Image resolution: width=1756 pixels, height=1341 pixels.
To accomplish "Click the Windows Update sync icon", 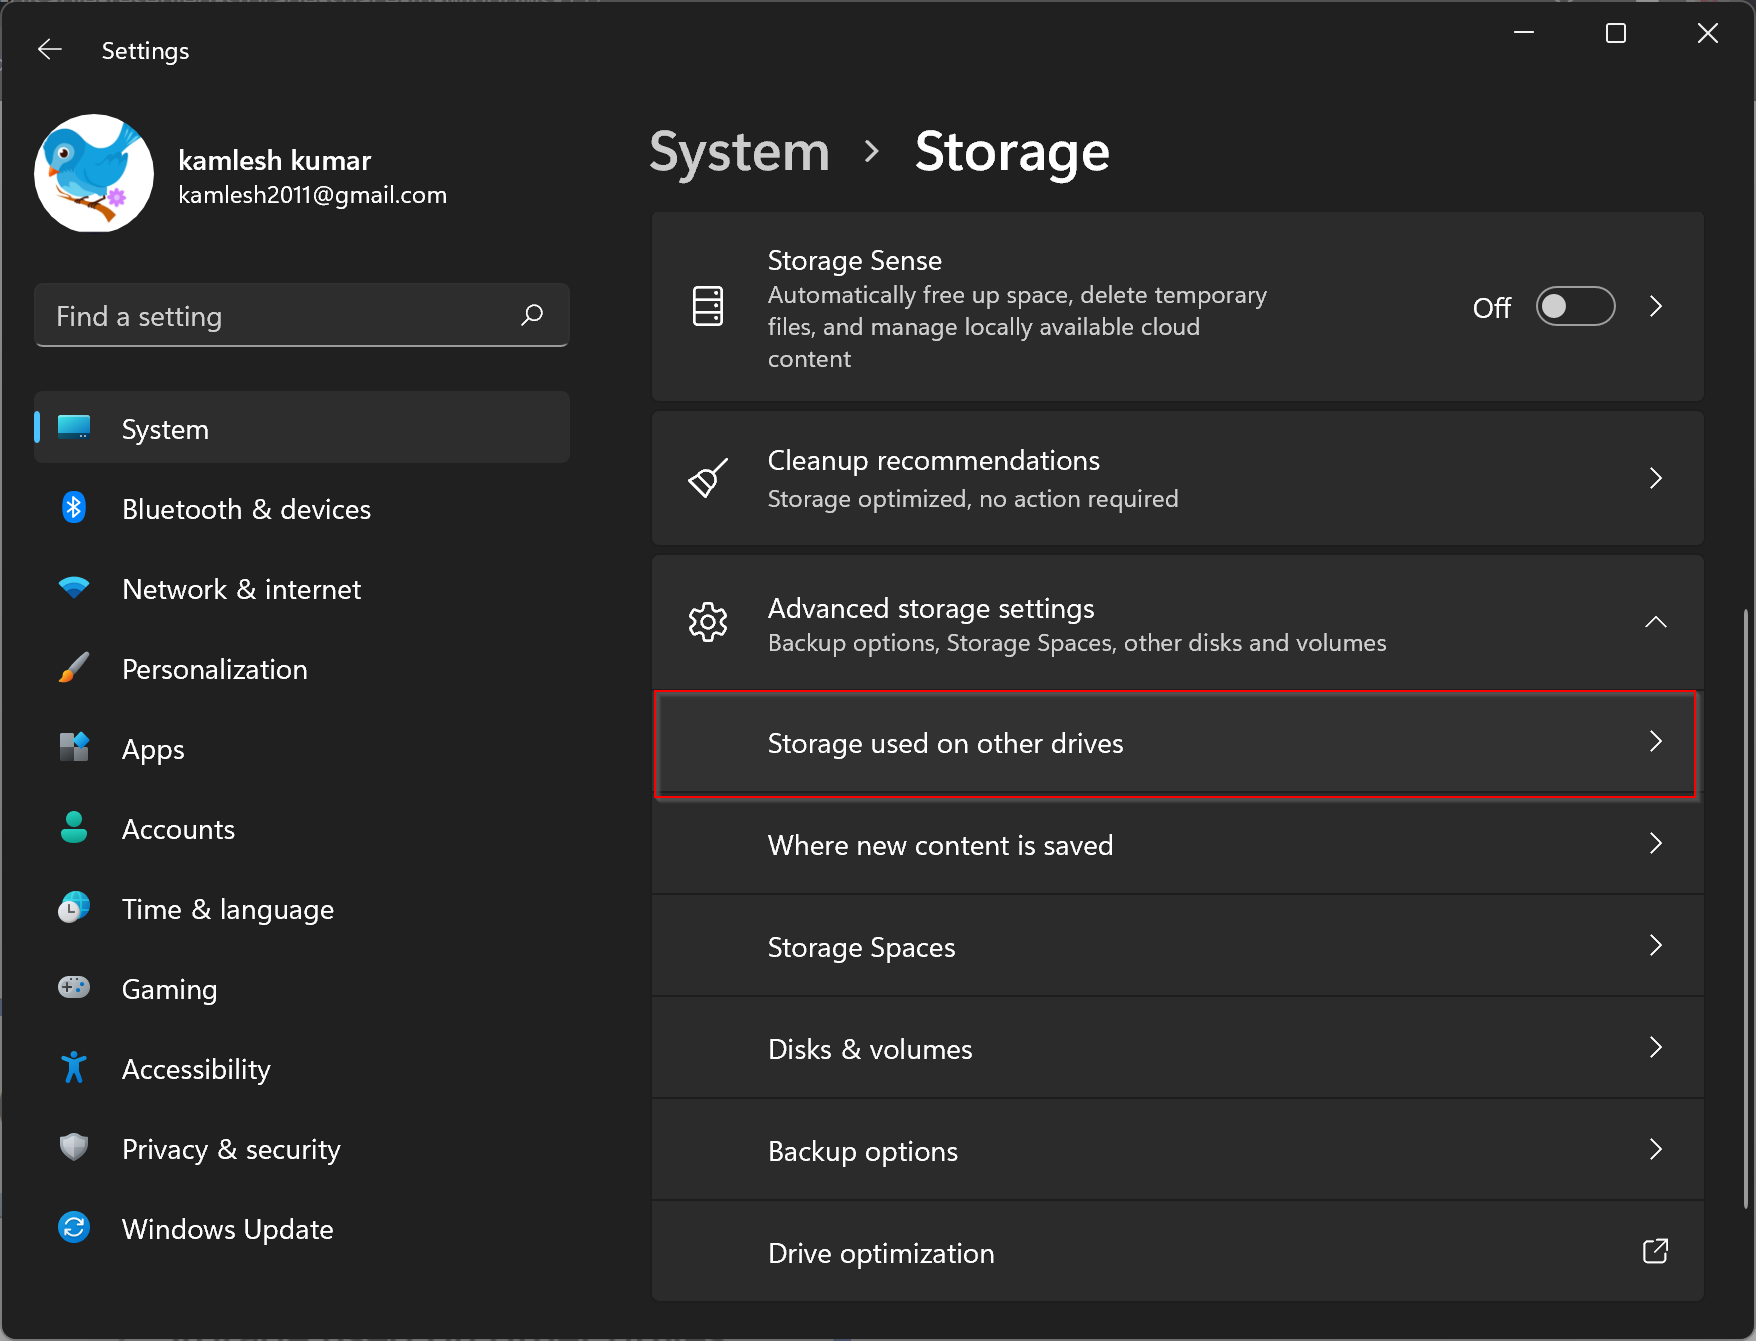I will tap(74, 1228).
